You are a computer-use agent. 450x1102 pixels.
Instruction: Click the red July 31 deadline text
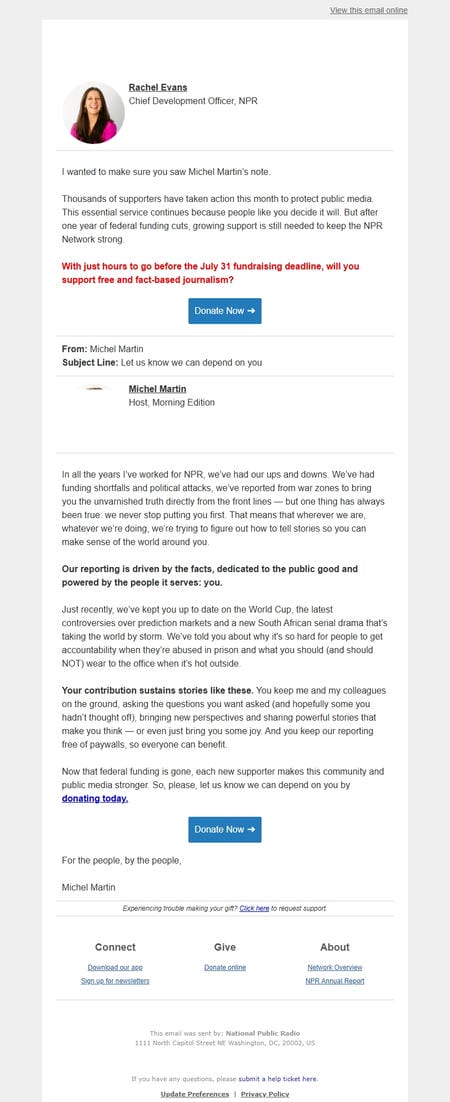point(211,273)
